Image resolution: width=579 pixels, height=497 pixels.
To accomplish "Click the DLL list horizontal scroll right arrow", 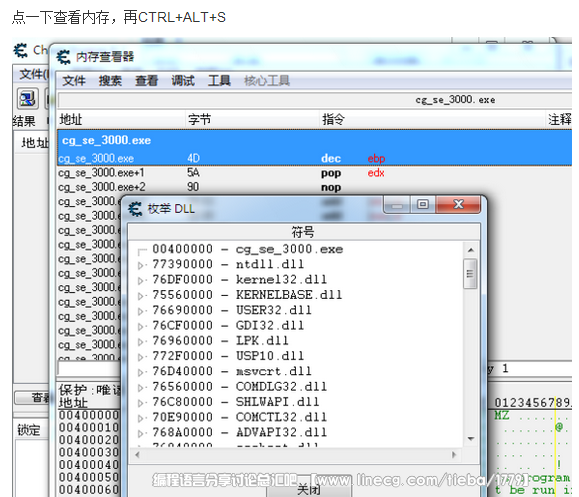I will (x=455, y=455).
